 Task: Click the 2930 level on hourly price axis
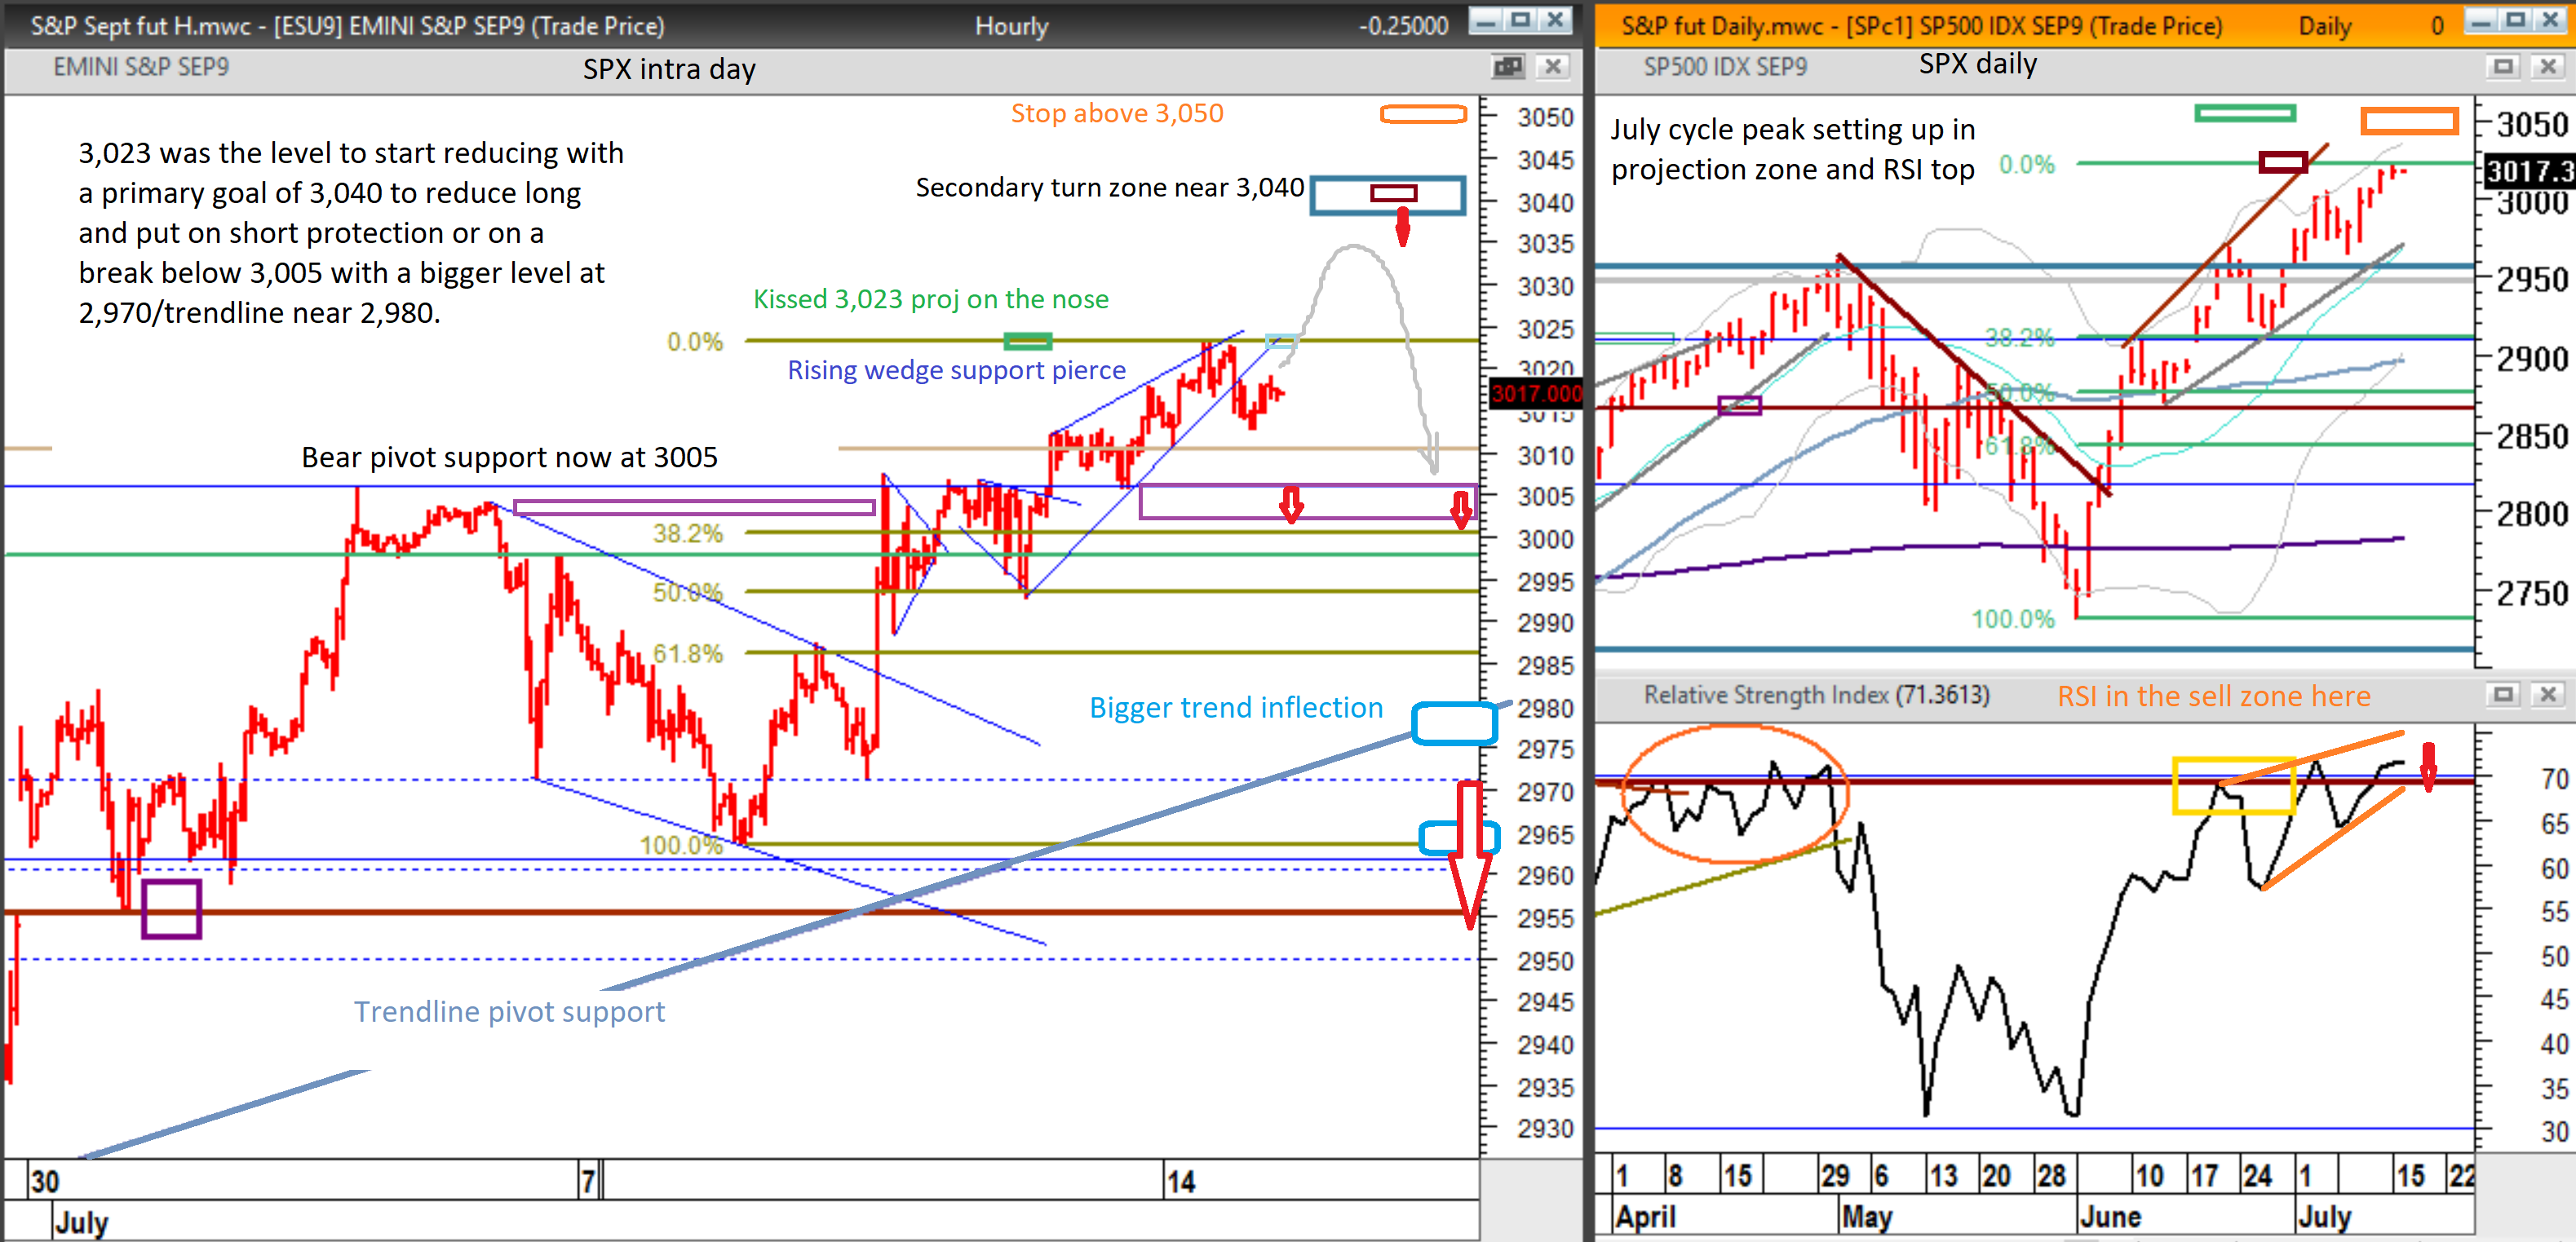pos(1545,1129)
